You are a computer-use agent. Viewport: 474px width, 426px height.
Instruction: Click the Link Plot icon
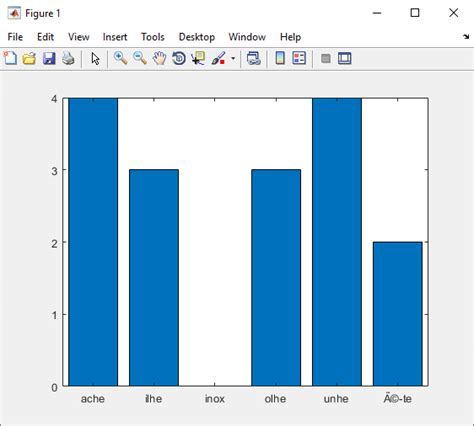pos(254,59)
